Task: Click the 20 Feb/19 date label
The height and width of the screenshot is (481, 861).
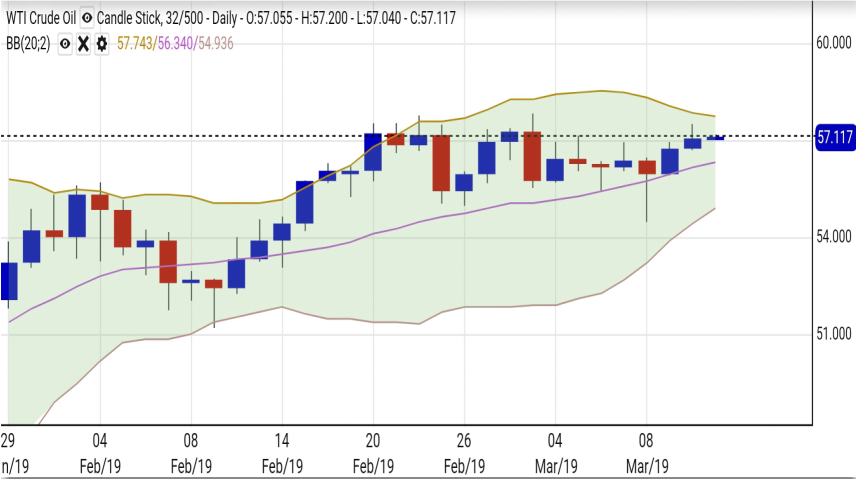Action: [x=373, y=453]
